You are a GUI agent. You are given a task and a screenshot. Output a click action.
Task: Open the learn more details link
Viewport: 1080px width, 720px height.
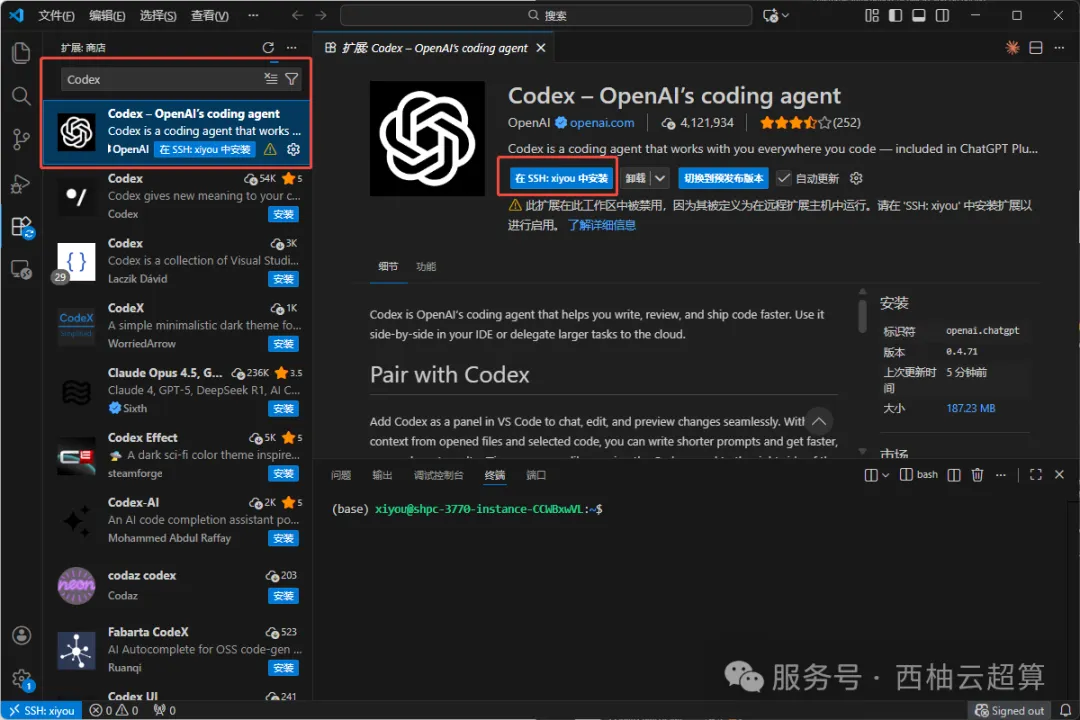point(601,225)
